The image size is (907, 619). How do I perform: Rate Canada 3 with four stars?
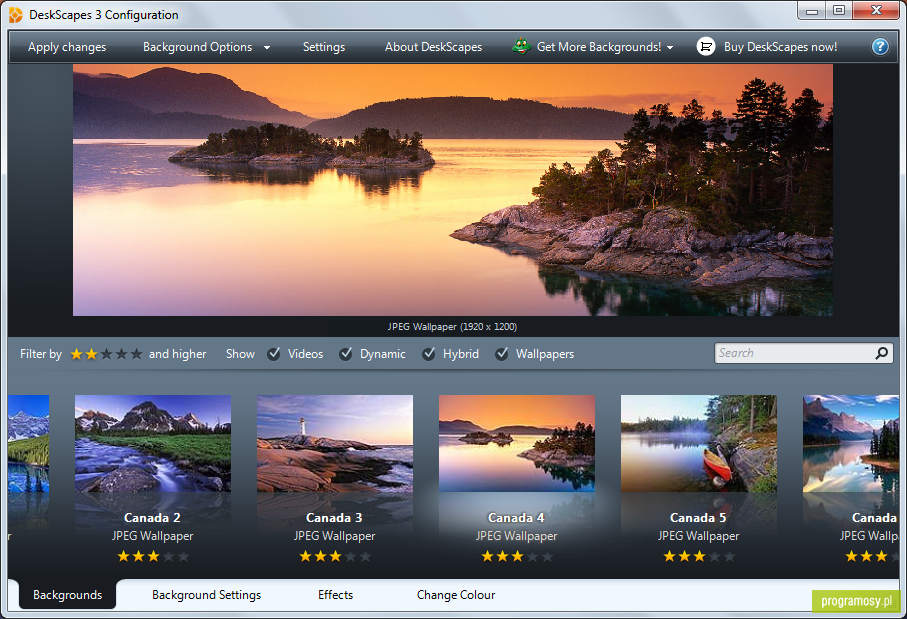click(x=351, y=557)
